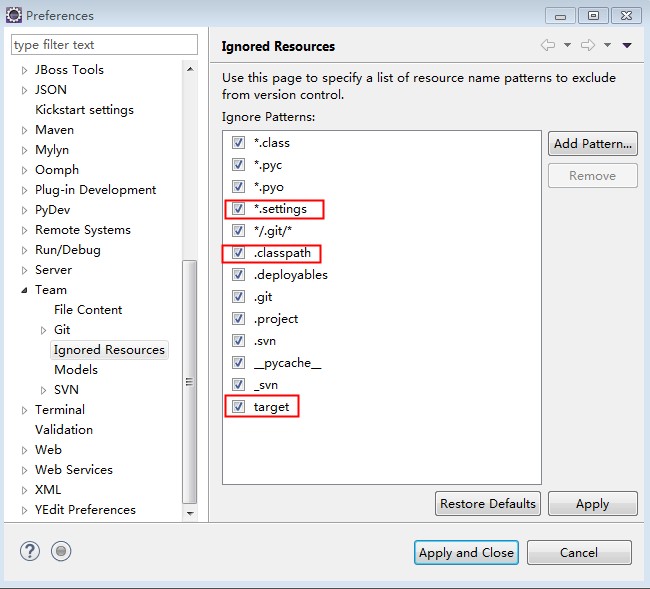Viewport: 650px width, 589px height.
Task: Disable the target ignore pattern checkbox
Action: coord(238,407)
